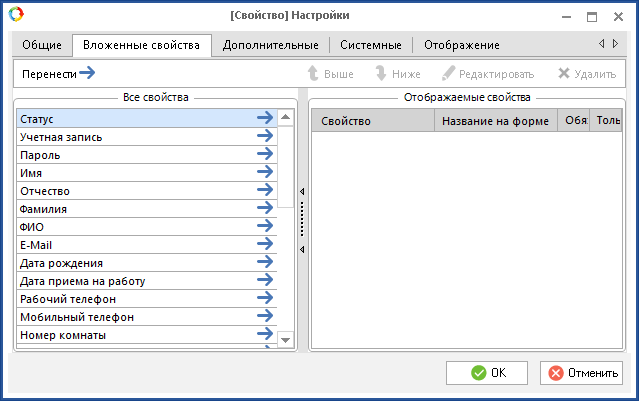
Task: Open the Отображение tab
Action: point(462,45)
